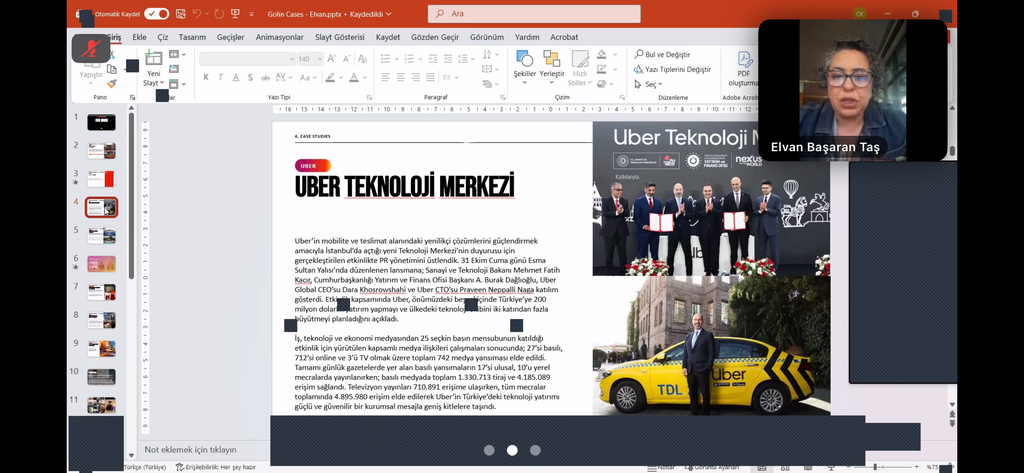
Task: Open the Tasarım ribbon tab
Action: click(192, 37)
